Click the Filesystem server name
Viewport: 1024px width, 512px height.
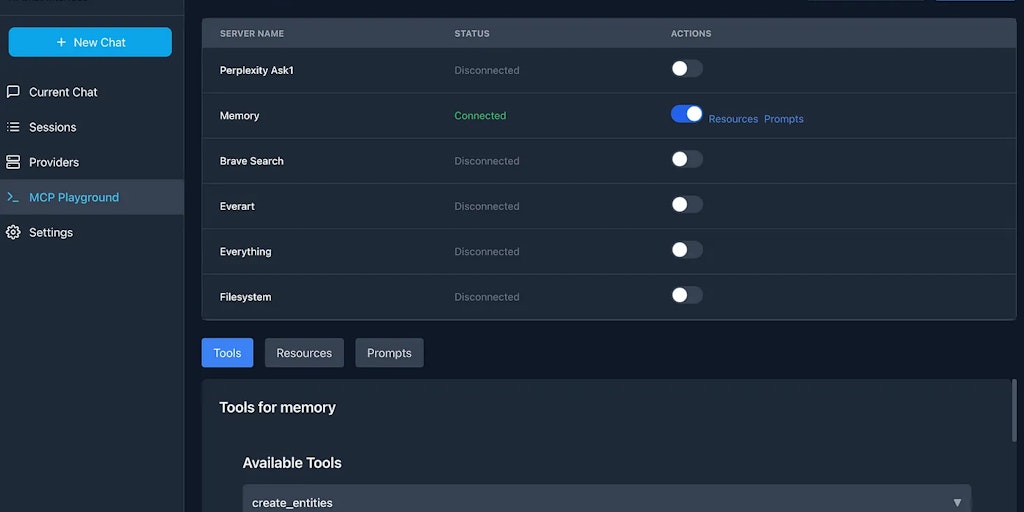pyautogui.click(x=246, y=296)
